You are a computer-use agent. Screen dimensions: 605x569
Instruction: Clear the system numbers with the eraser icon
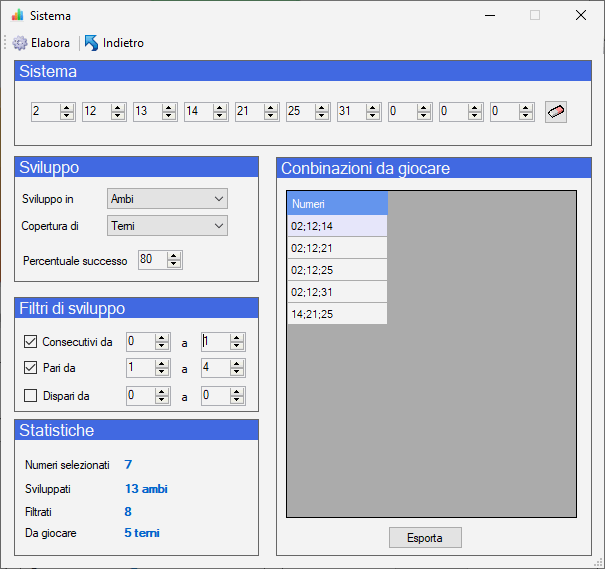[x=556, y=112]
